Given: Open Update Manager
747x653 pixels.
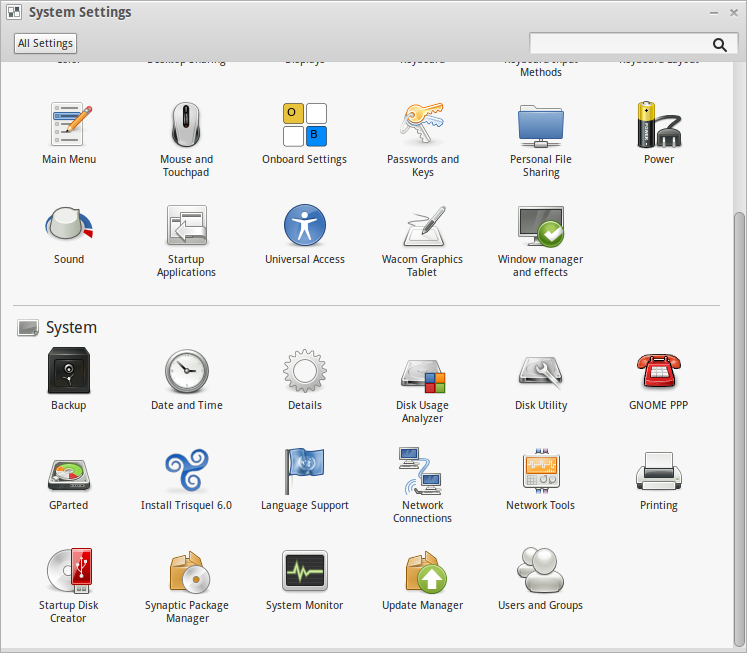Looking at the screenshot, I should [x=422, y=572].
